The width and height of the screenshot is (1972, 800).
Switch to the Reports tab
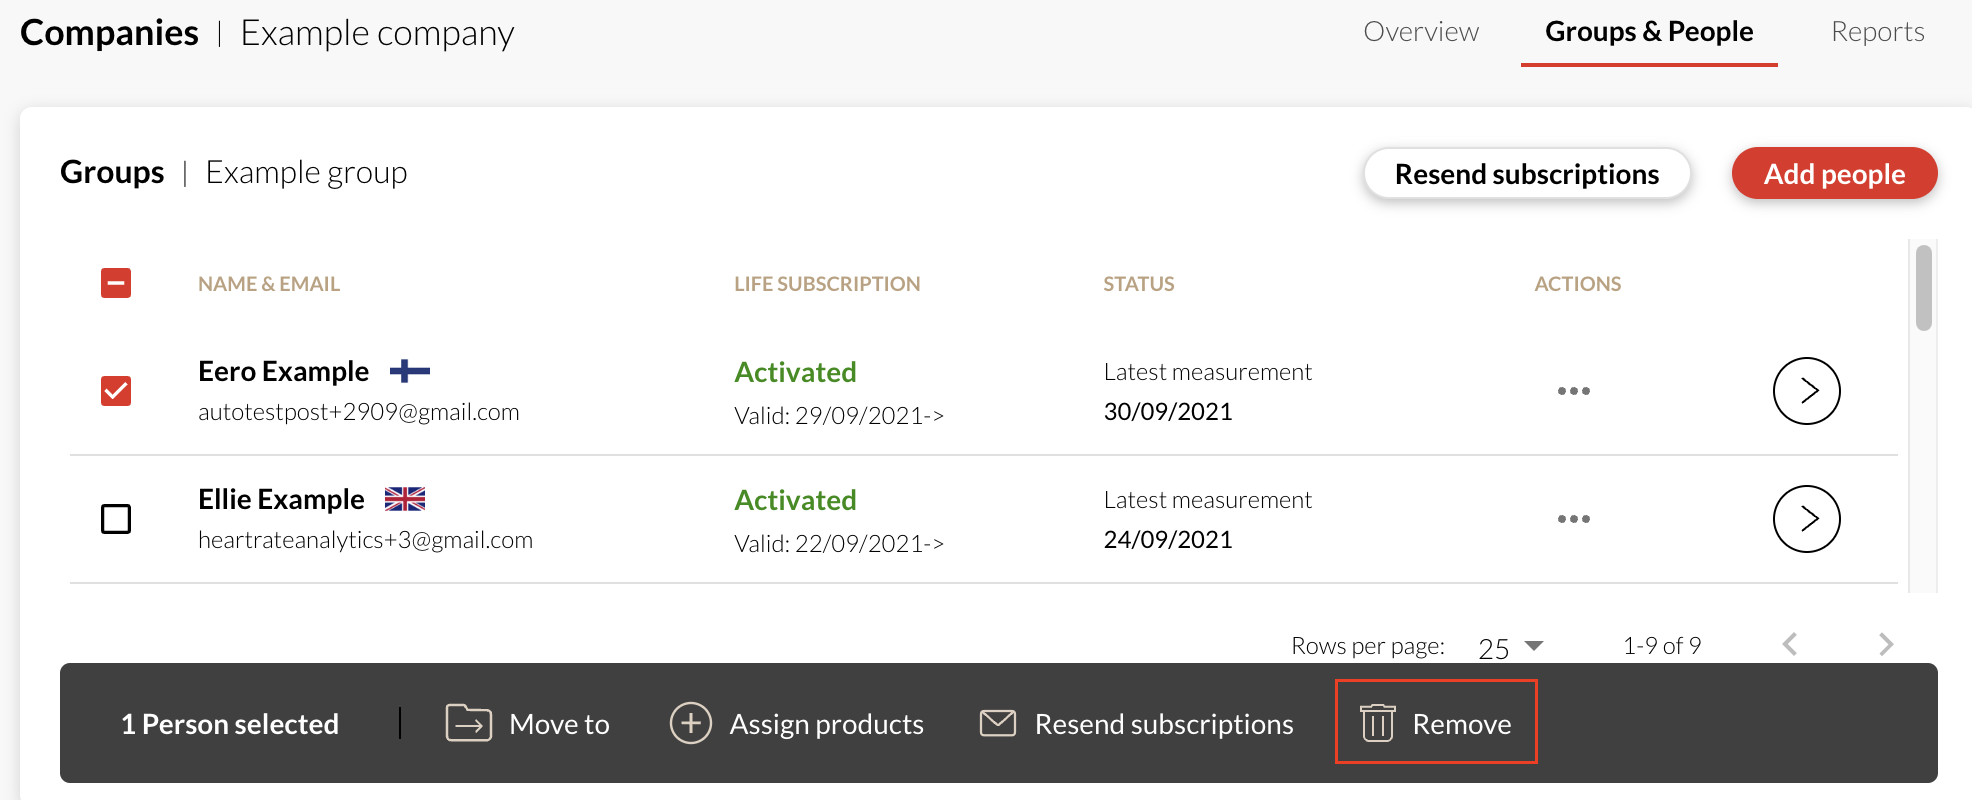tap(1877, 32)
